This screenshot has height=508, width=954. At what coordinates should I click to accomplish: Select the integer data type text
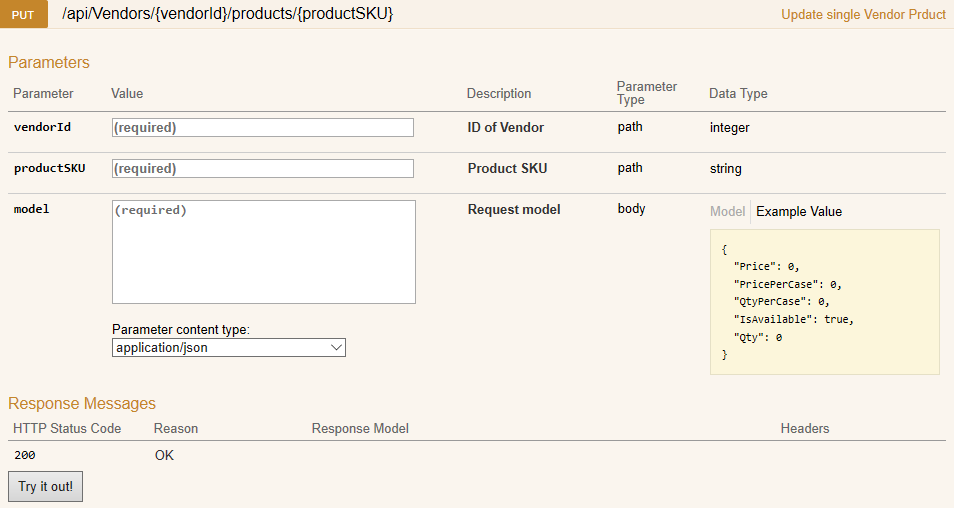[729, 128]
